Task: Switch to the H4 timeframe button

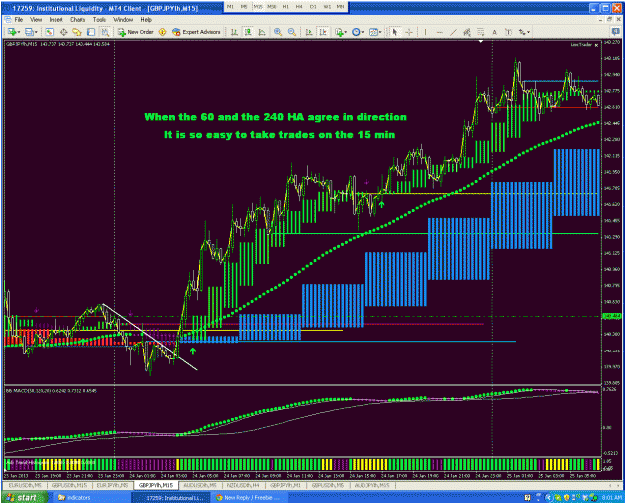Action: [x=299, y=7]
